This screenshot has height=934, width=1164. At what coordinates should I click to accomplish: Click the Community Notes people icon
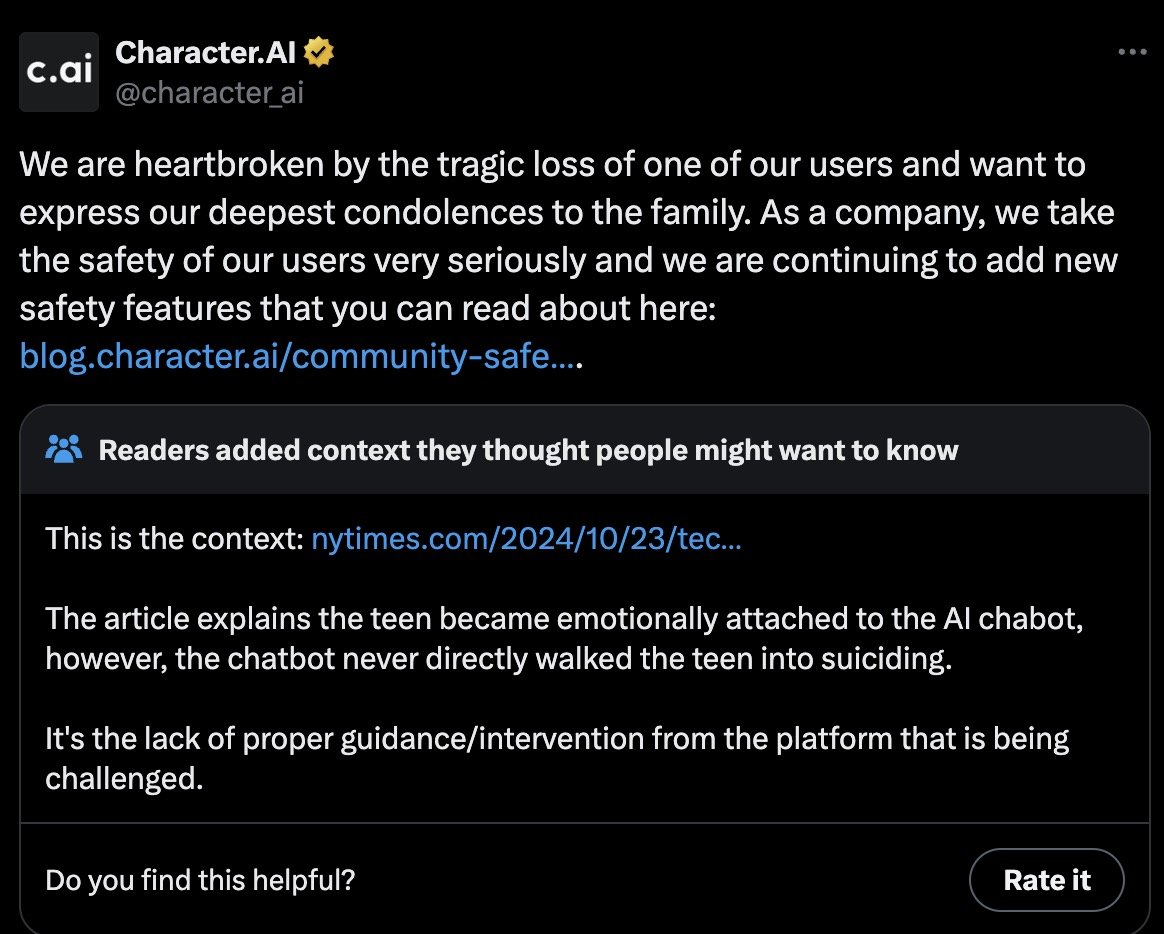[64, 449]
